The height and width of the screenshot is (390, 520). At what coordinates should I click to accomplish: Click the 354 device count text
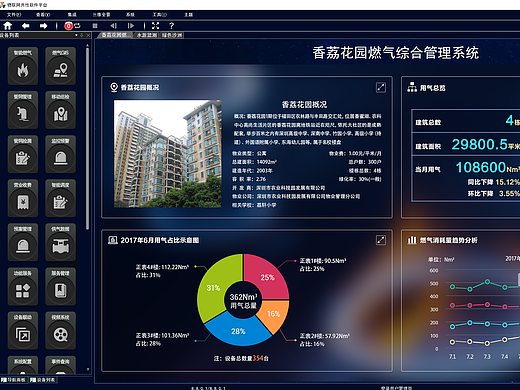coord(258,358)
